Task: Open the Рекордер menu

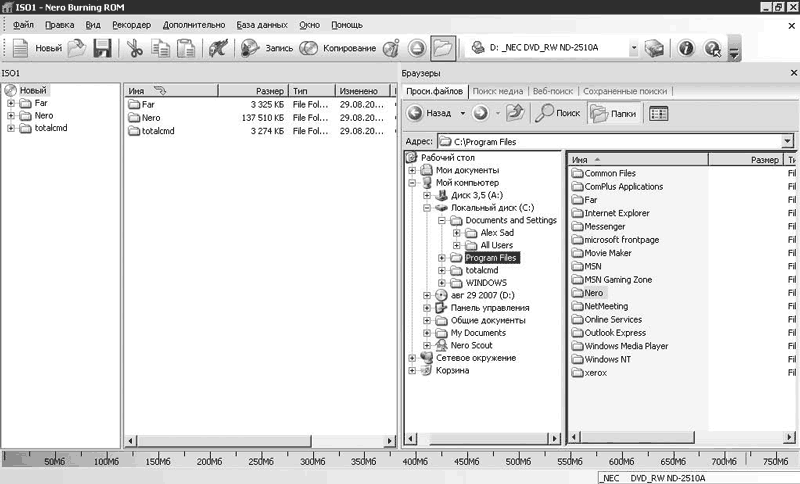Action: [132, 24]
